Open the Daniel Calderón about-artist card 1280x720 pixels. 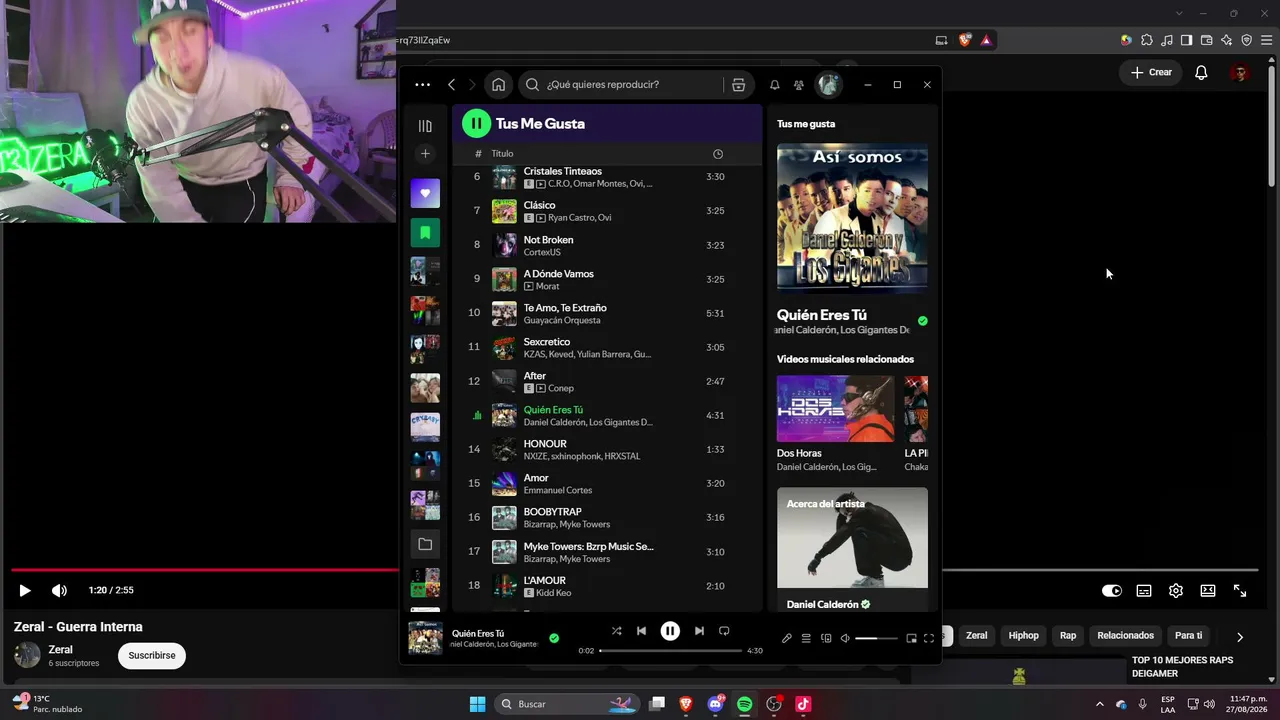pyautogui.click(x=852, y=549)
